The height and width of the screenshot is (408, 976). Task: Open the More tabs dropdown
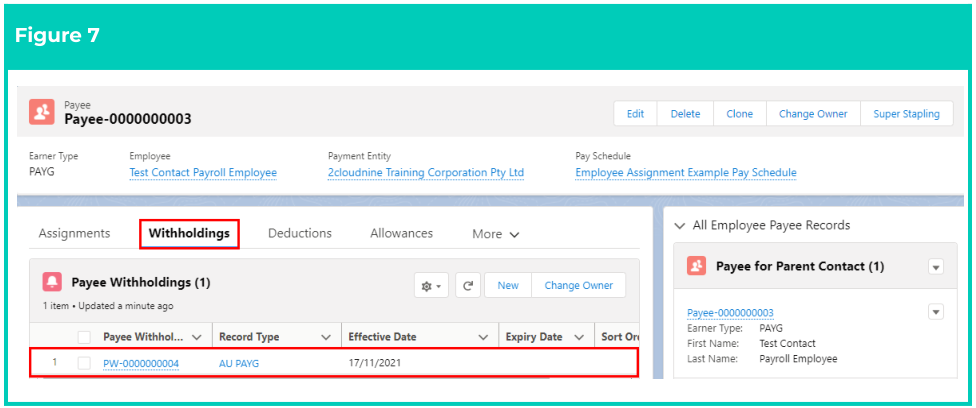point(495,234)
